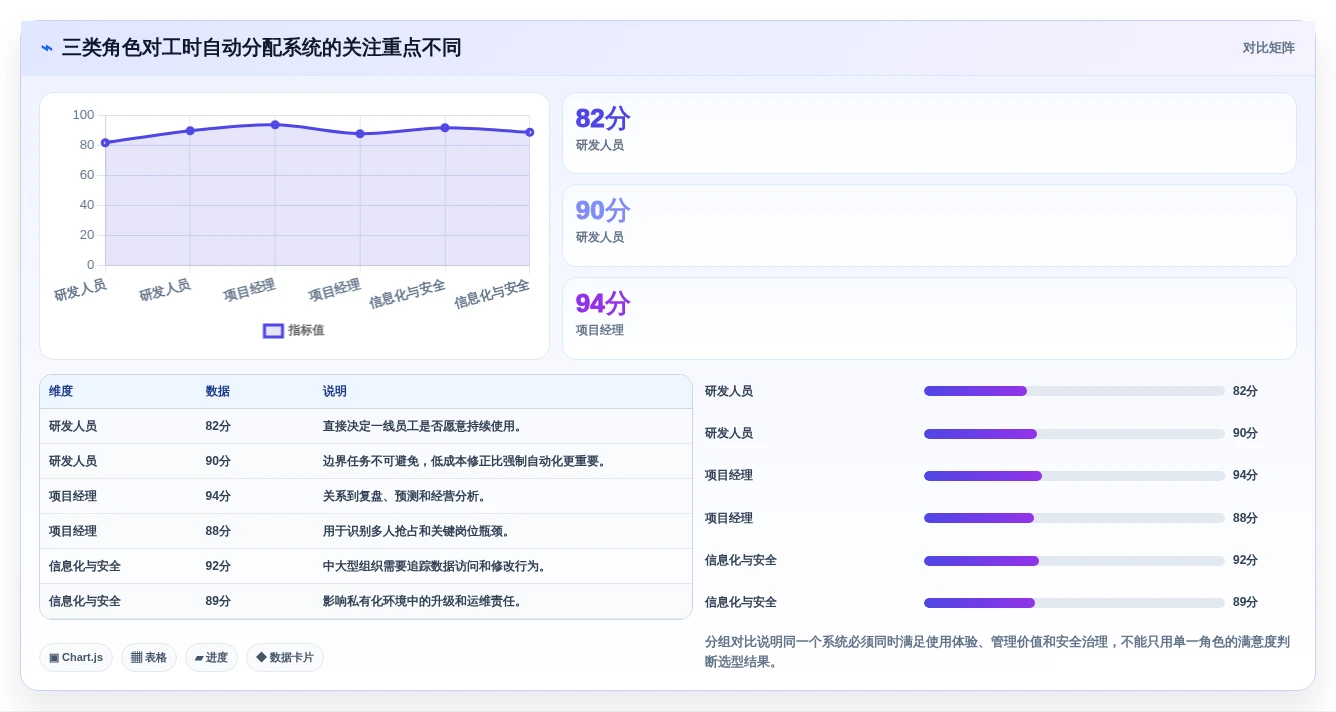Toggle the 指标值 legend swatch
The height and width of the screenshot is (712, 1336).
click(273, 331)
